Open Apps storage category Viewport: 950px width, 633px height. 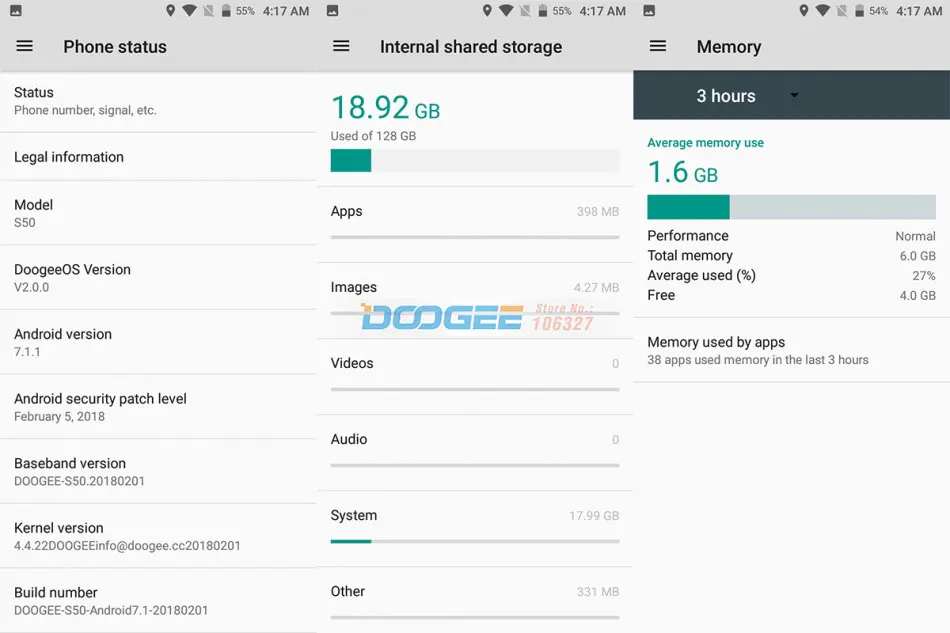474,223
